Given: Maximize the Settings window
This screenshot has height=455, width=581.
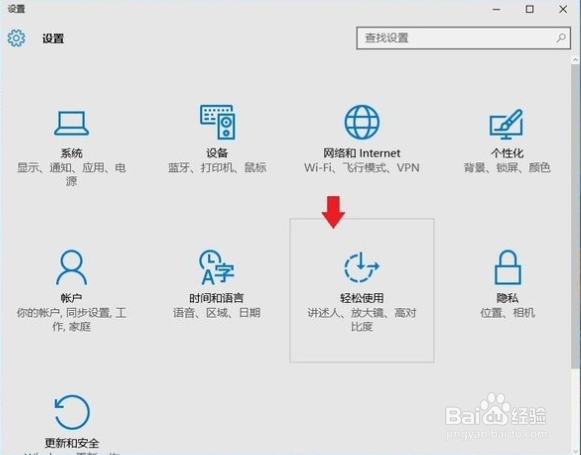Looking at the screenshot, I should (530, 9).
